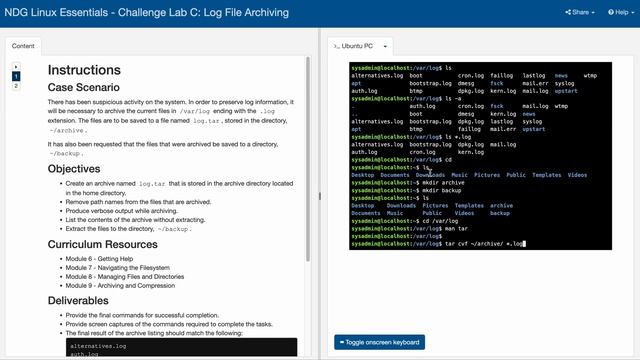Click 'log.tar' code text in Case Scenario
Viewport: 640px width, 360px height.
click(206, 121)
